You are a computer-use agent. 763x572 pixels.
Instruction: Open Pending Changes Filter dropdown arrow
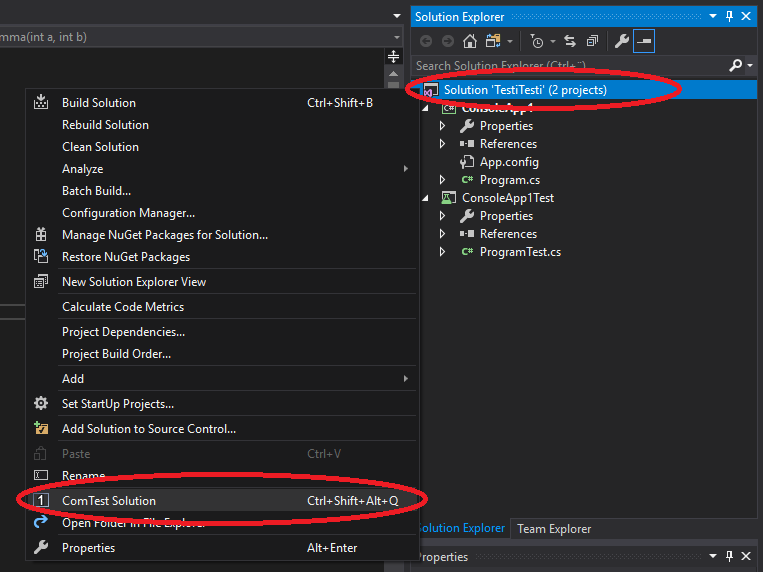553,42
